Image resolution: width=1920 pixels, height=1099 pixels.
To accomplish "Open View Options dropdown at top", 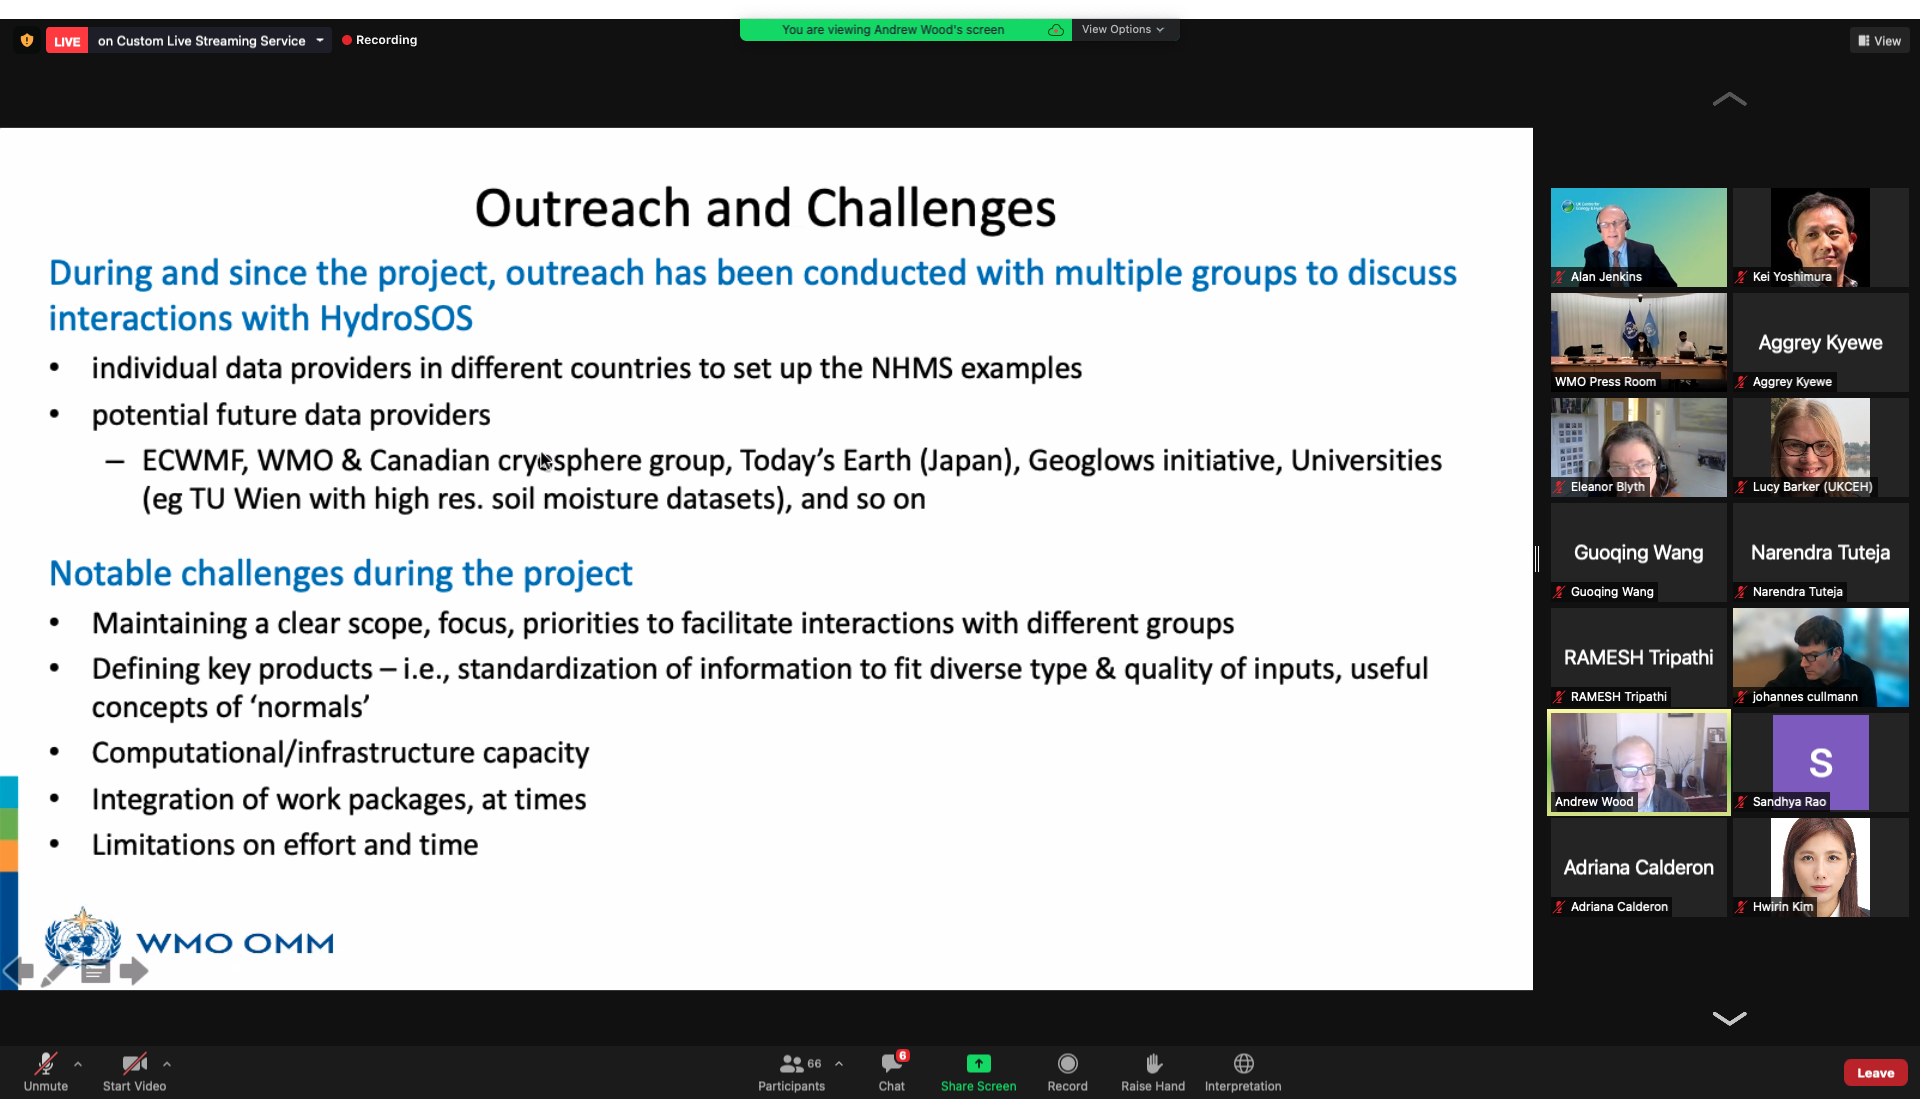I will point(1123,30).
